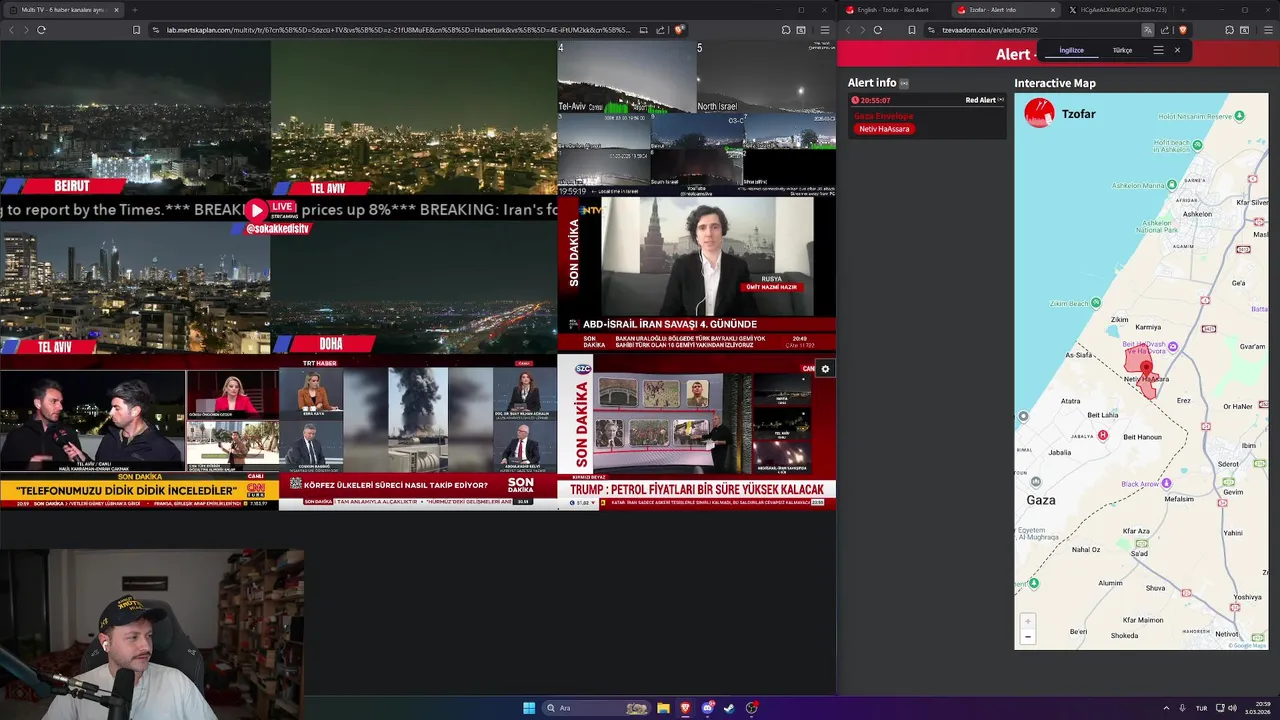Share the Multi TV page link
Screen dimensions: 1280x720
point(660,30)
